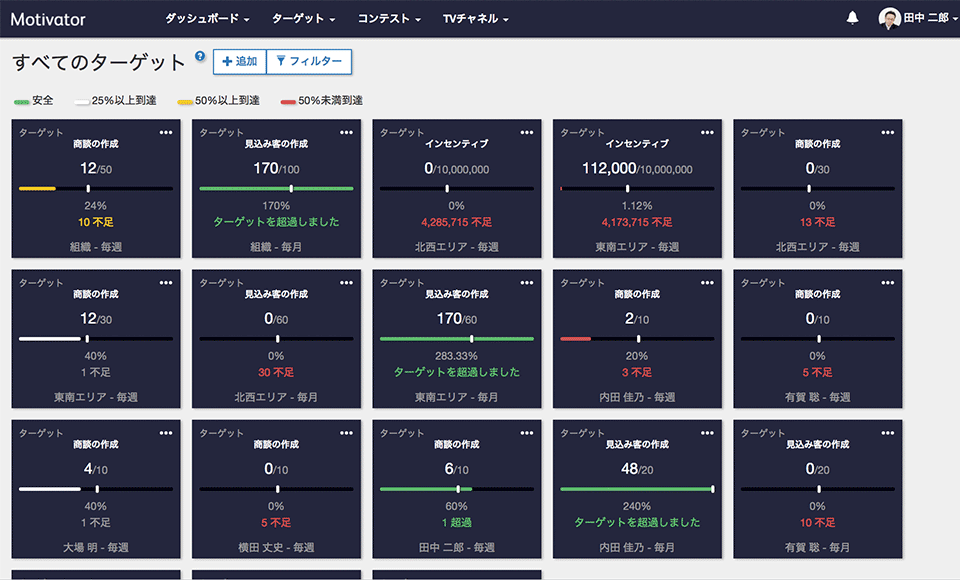960x580 pixels.
Task: Open options menu on 大場 明 card
Action: click(x=166, y=433)
